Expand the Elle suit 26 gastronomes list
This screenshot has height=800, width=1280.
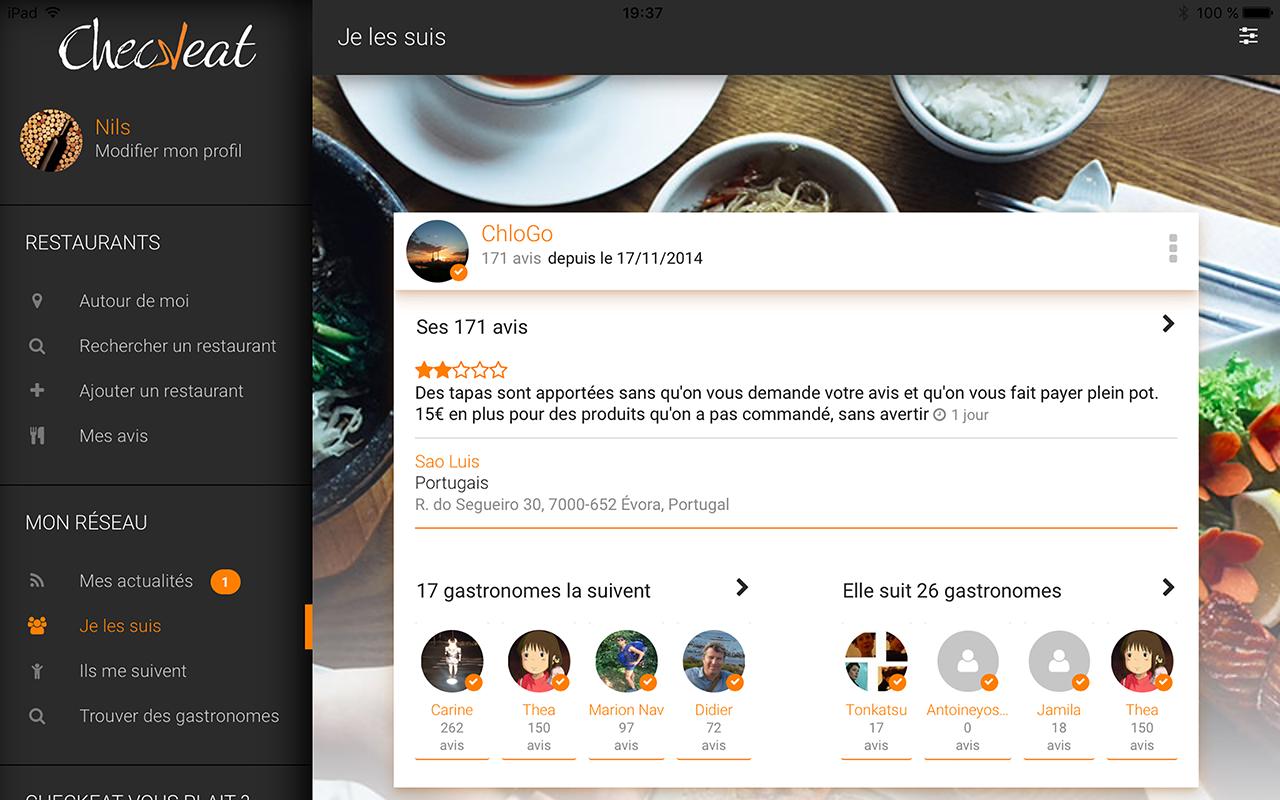[1168, 588]
